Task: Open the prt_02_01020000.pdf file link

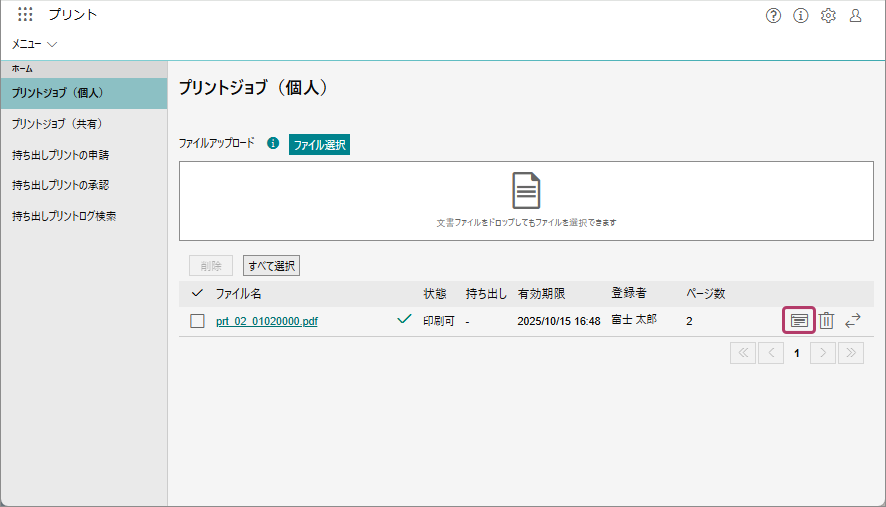Action: tap(267, 321)
